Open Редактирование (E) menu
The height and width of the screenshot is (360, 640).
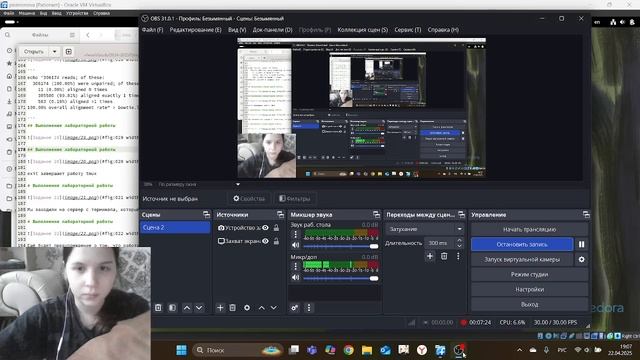pyautogui.click(x=196, y=30)
